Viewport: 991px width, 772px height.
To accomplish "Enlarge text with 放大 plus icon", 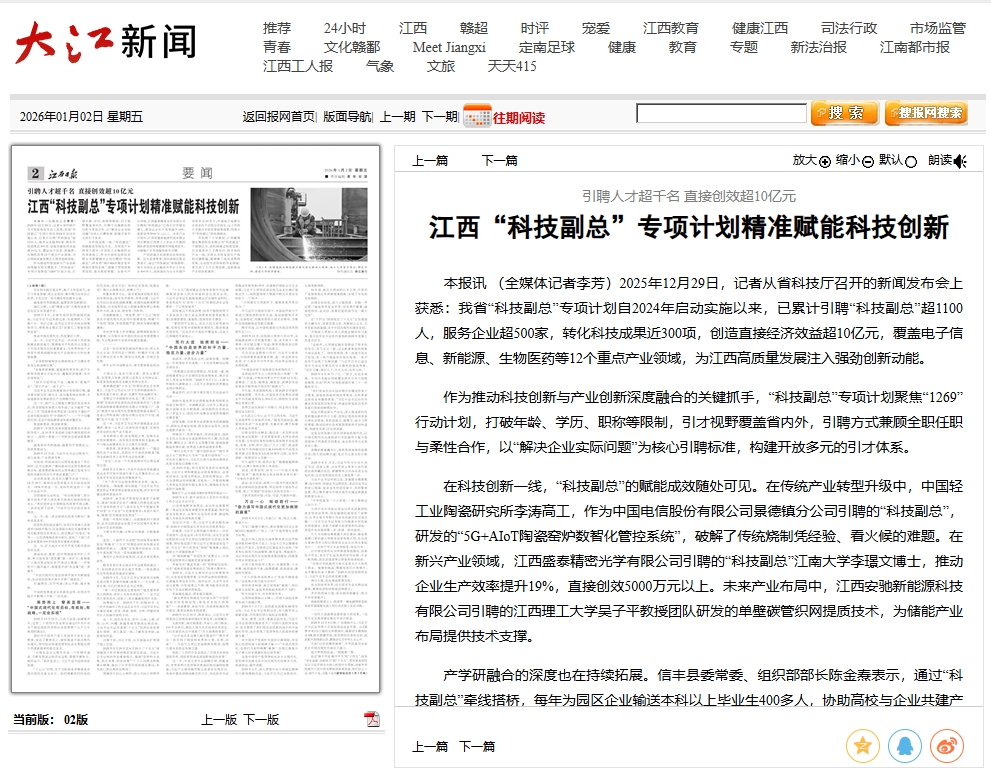I will tap(825, 161).
